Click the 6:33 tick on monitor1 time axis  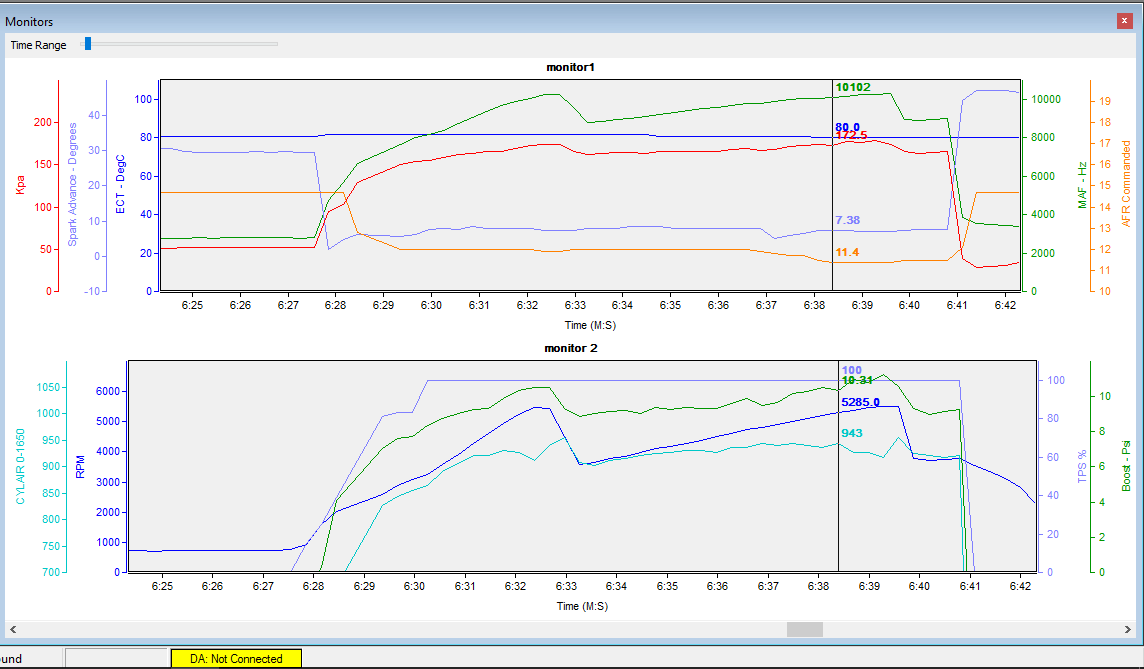coord(575,305)
